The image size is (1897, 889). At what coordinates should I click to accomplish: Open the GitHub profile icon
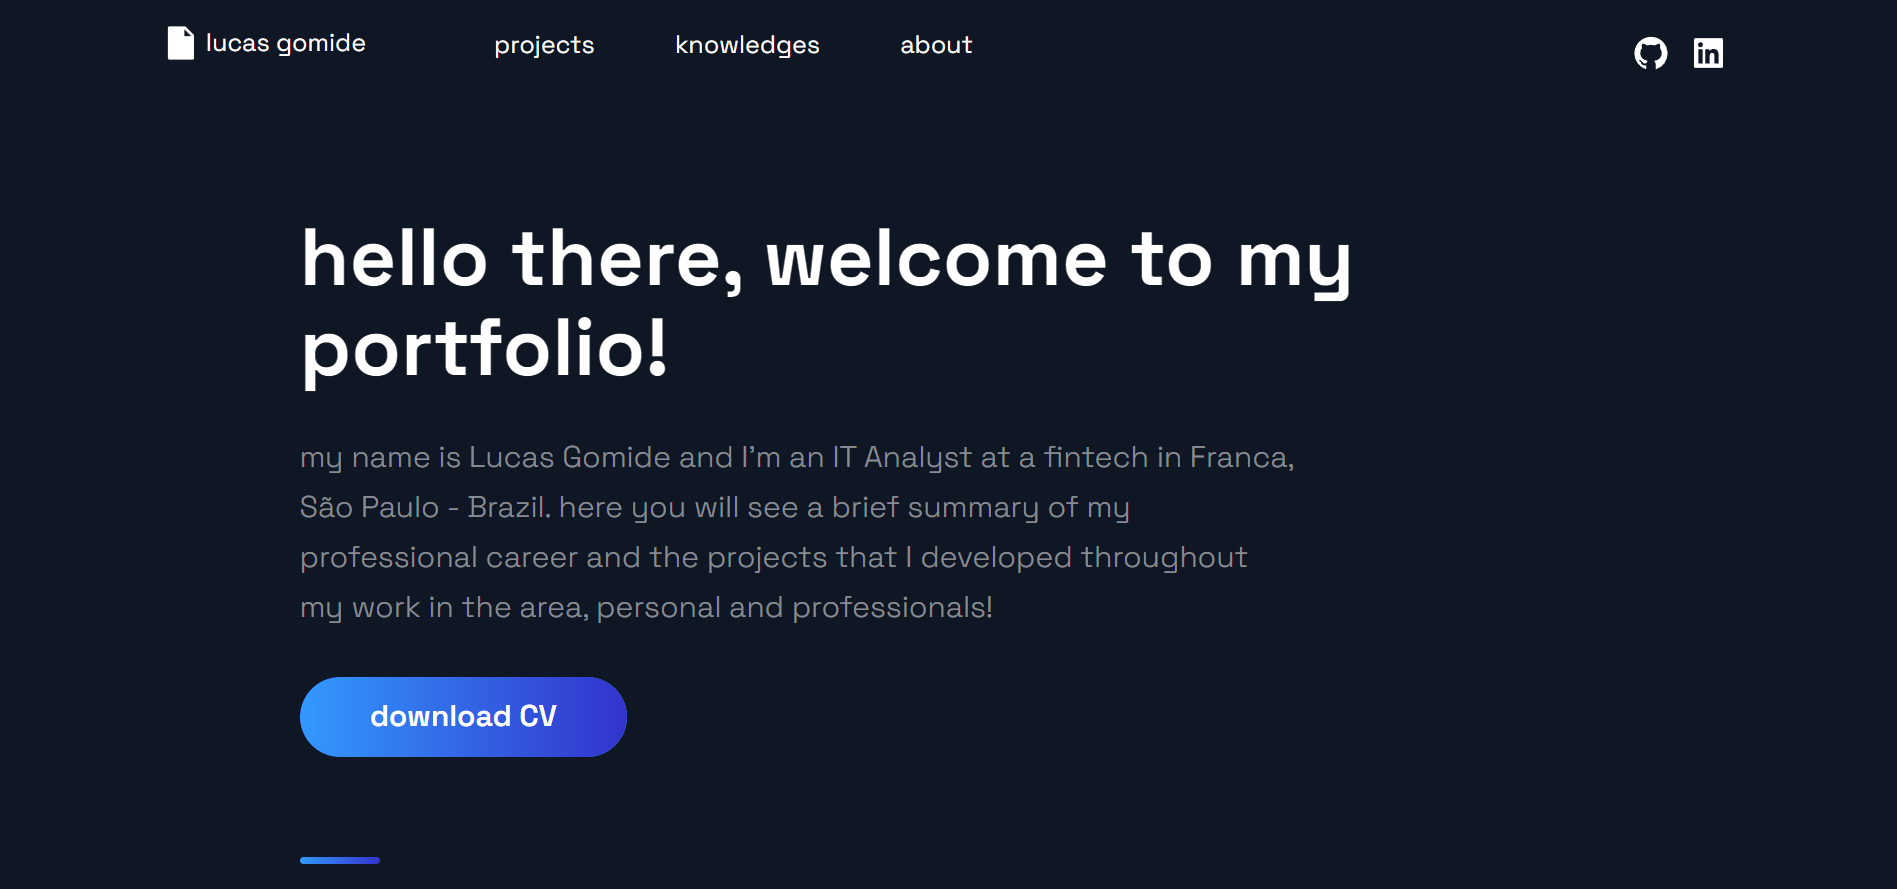(1650, 53)
